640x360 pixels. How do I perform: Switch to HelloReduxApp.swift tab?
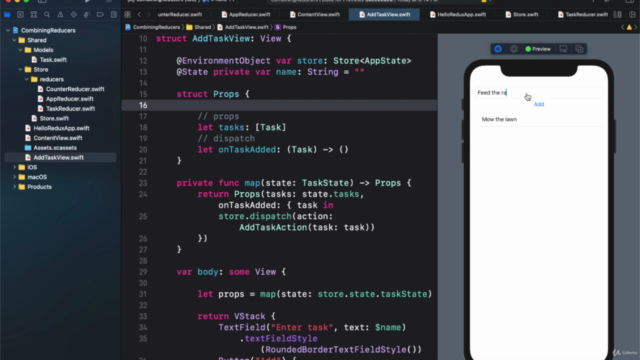tap(458, 15)
